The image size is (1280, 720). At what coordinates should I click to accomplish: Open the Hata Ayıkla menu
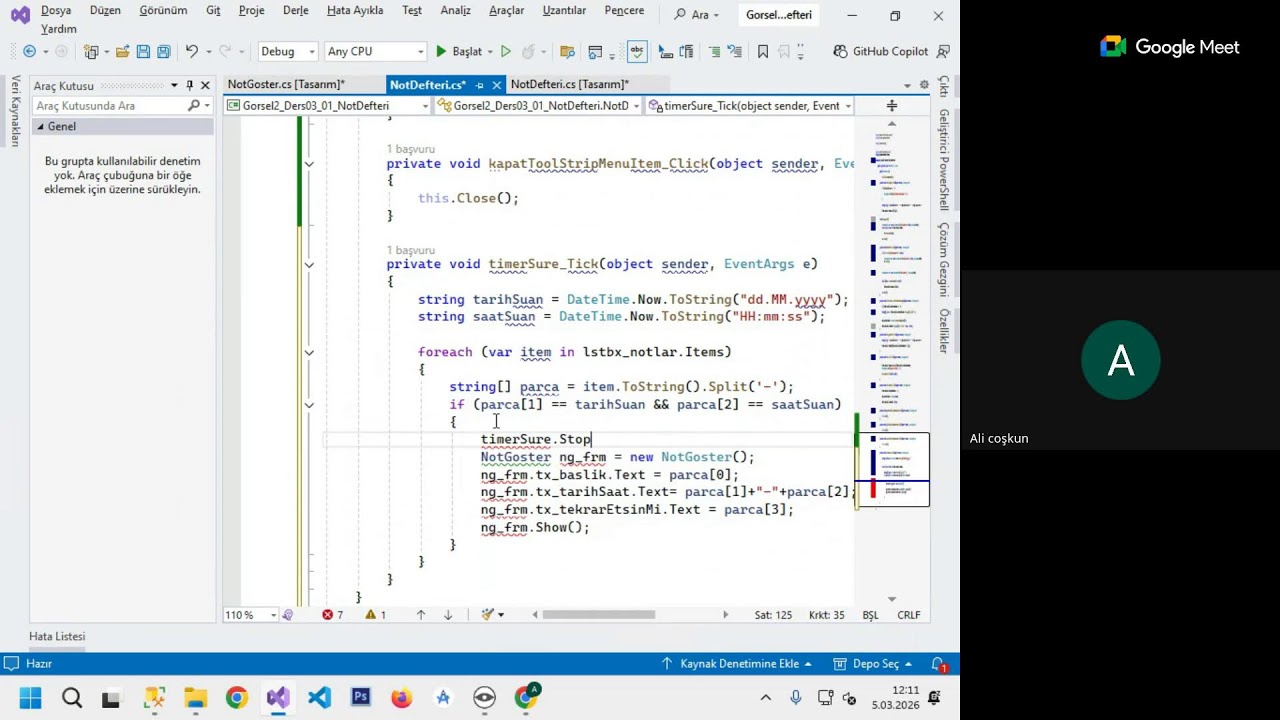click(355, 10)
